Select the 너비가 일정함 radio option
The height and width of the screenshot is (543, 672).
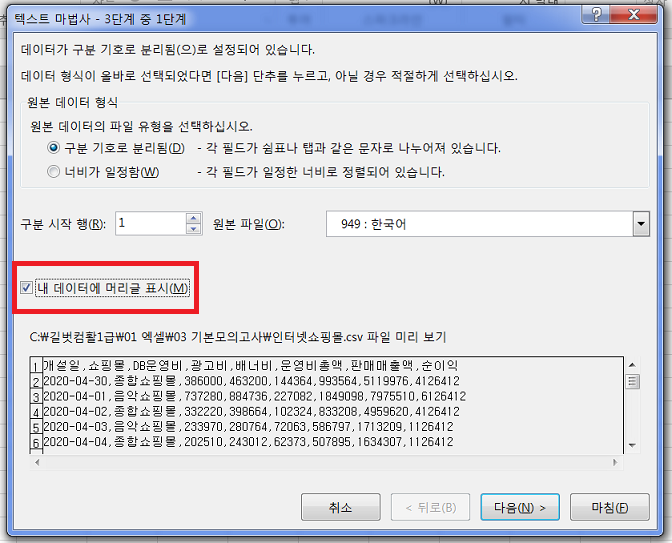(54, 171)
